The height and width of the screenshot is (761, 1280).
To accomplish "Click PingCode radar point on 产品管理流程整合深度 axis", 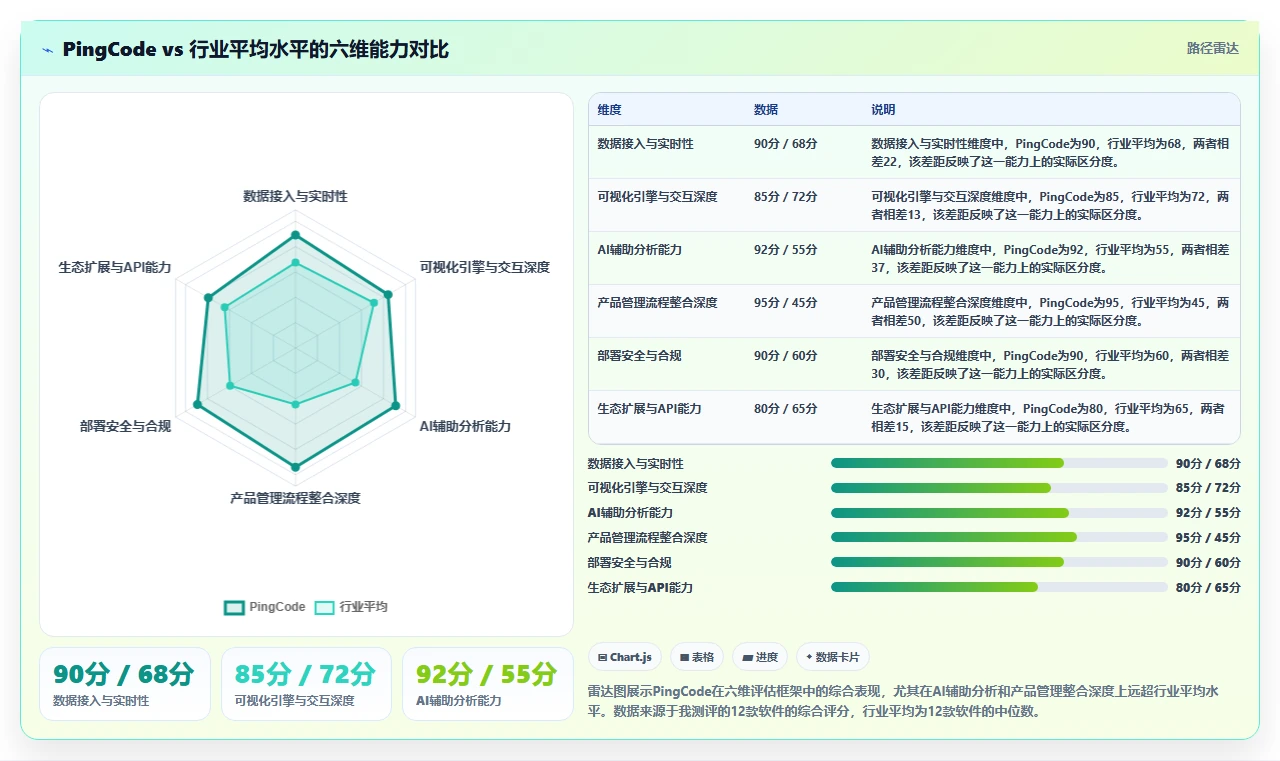I will [x=295, y=467].
